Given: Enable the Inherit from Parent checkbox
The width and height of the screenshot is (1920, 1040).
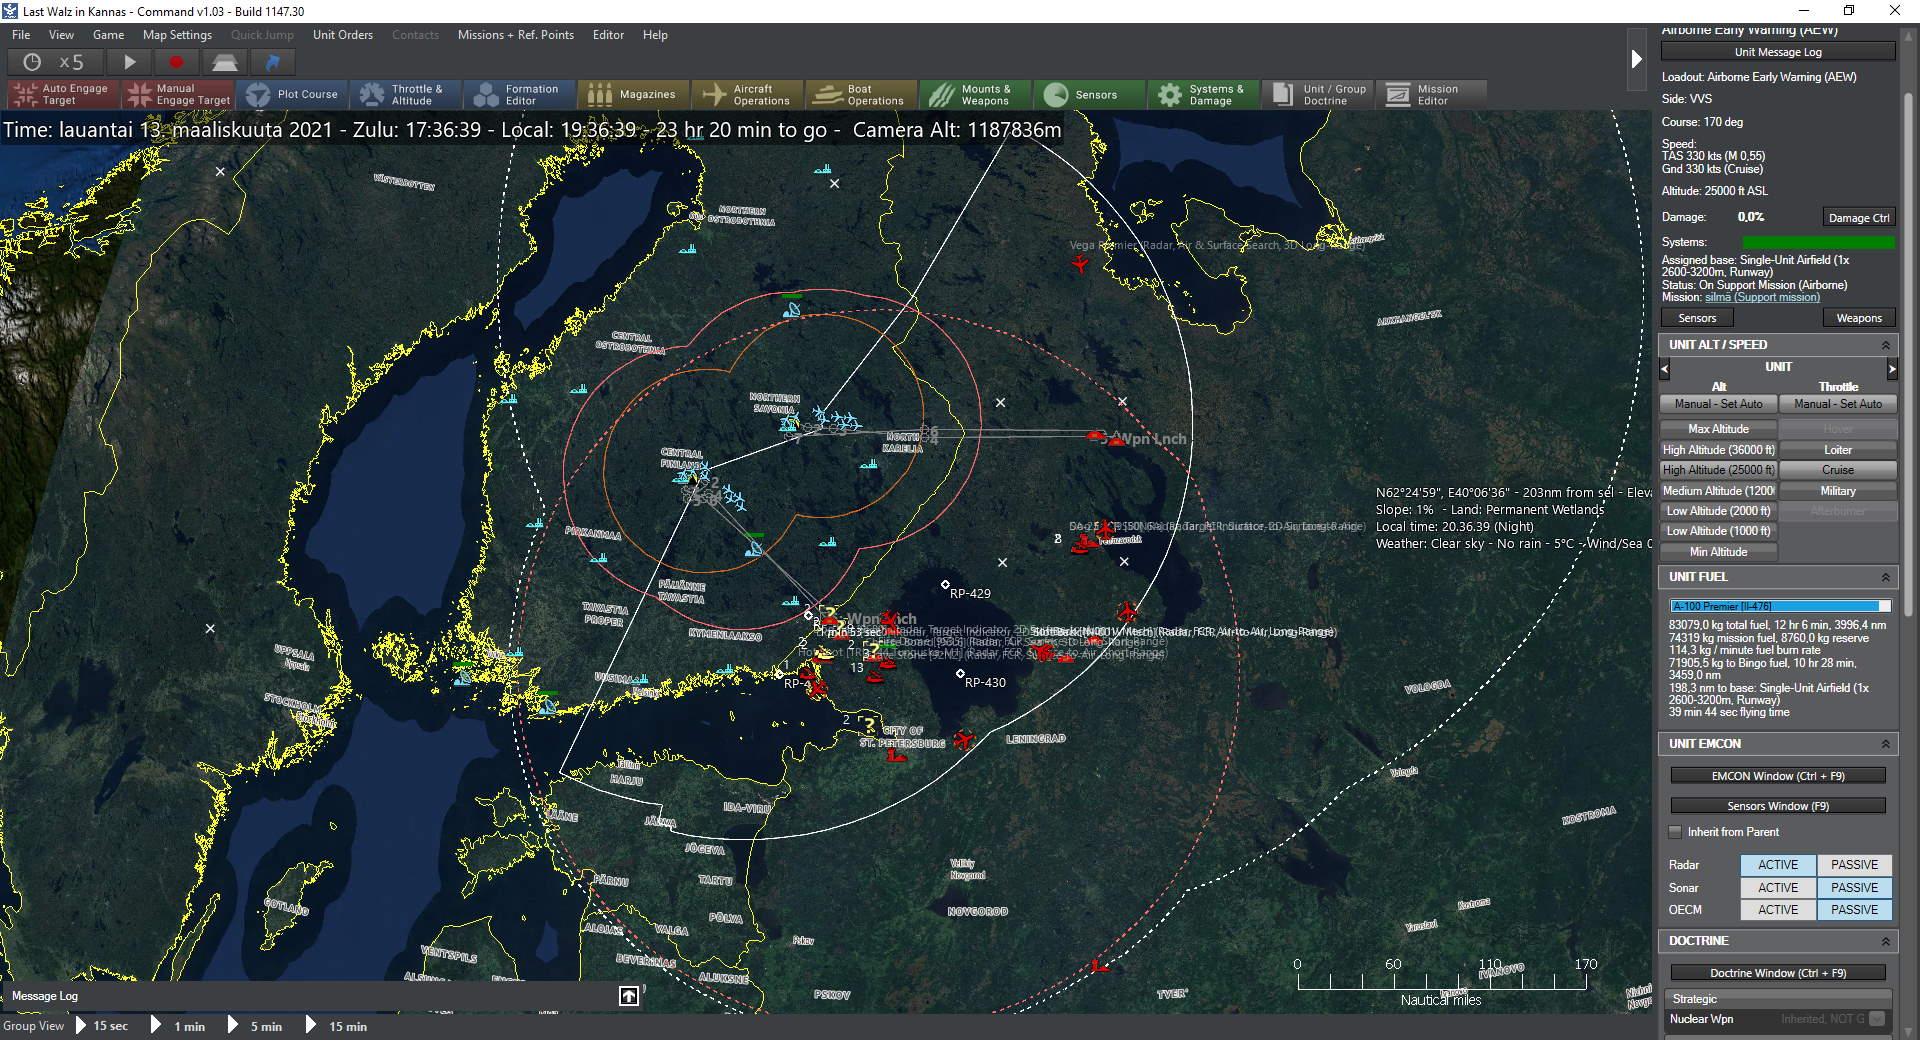Looking at the screenshot, I should coord(1675,832).
